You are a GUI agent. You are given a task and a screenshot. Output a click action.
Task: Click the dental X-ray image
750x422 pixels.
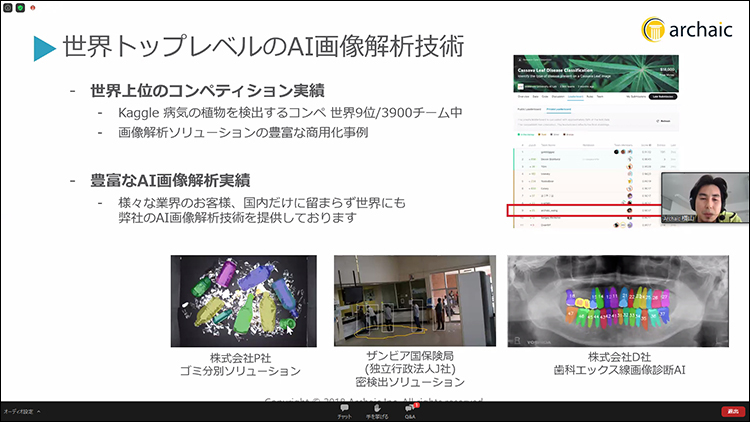618,301
